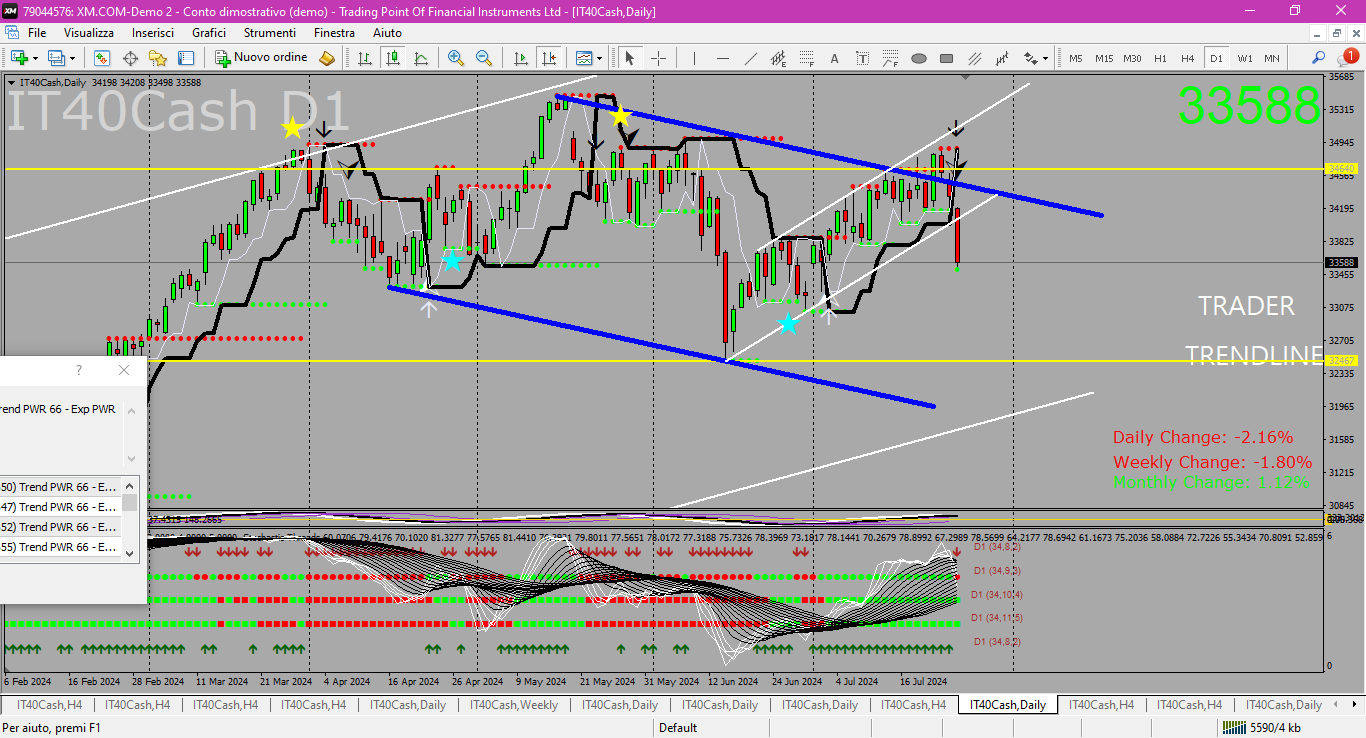1366x738 pixels.
Task: Select the '47) Trend PWR 66' list row
Action: [x=60, y=507]
